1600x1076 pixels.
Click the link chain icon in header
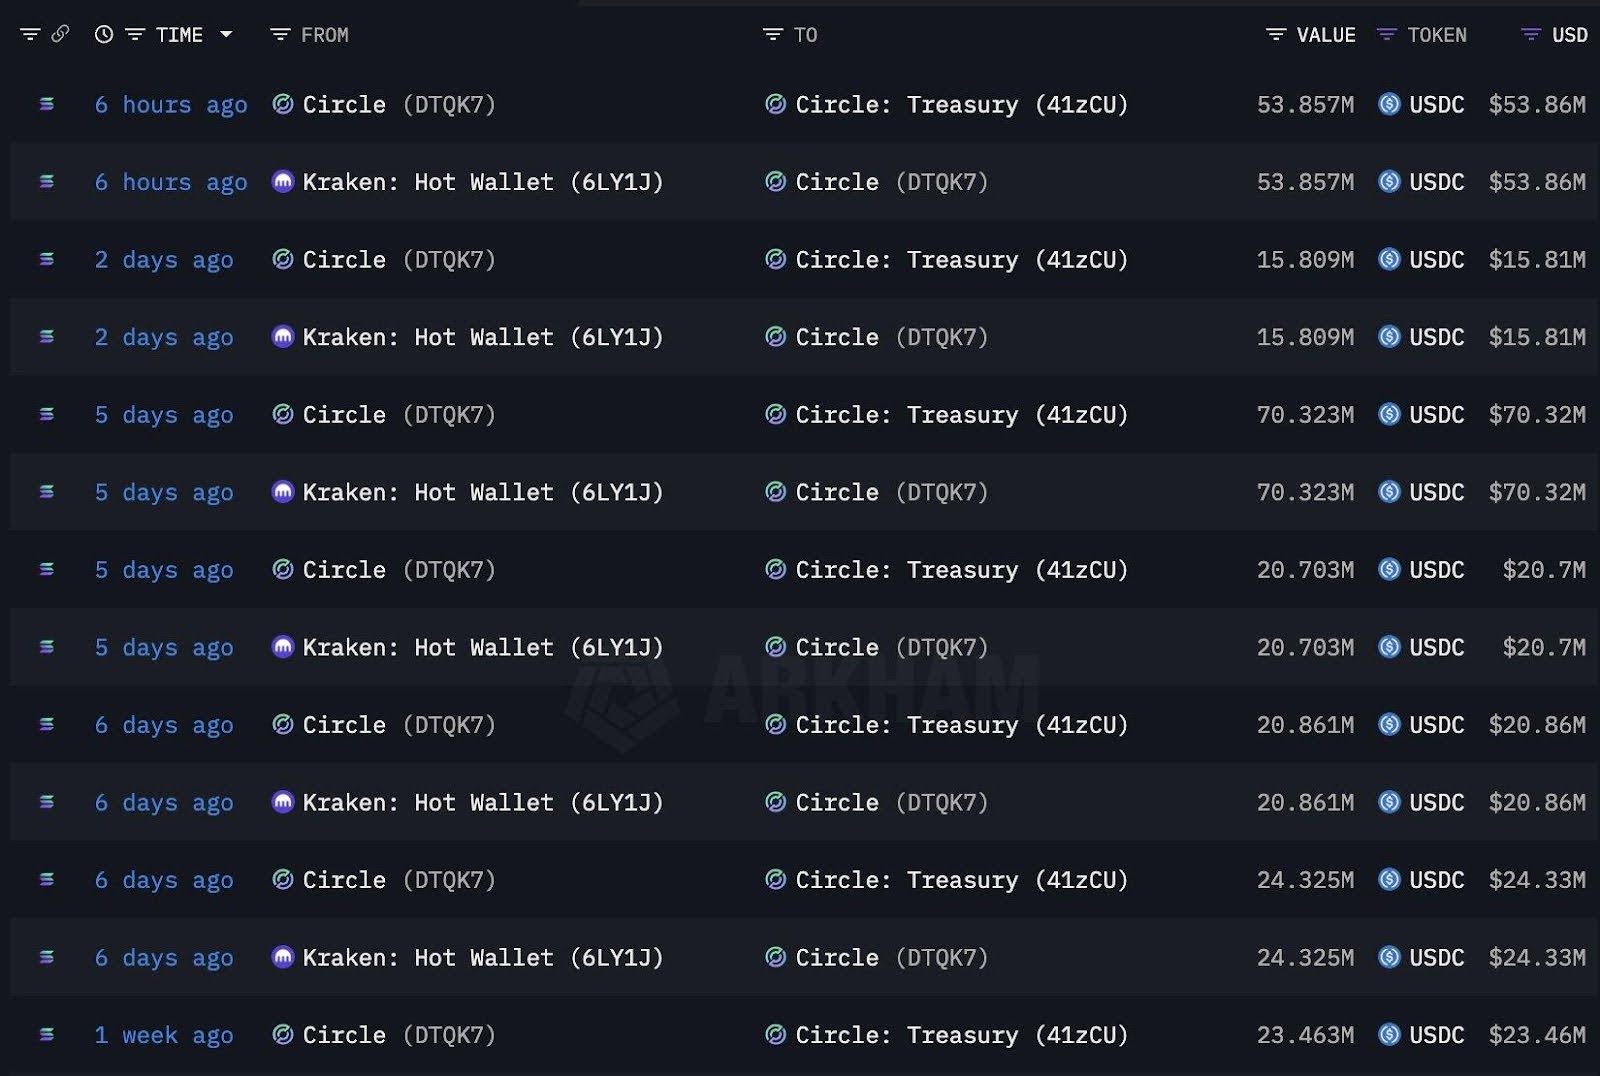point(61,34)
